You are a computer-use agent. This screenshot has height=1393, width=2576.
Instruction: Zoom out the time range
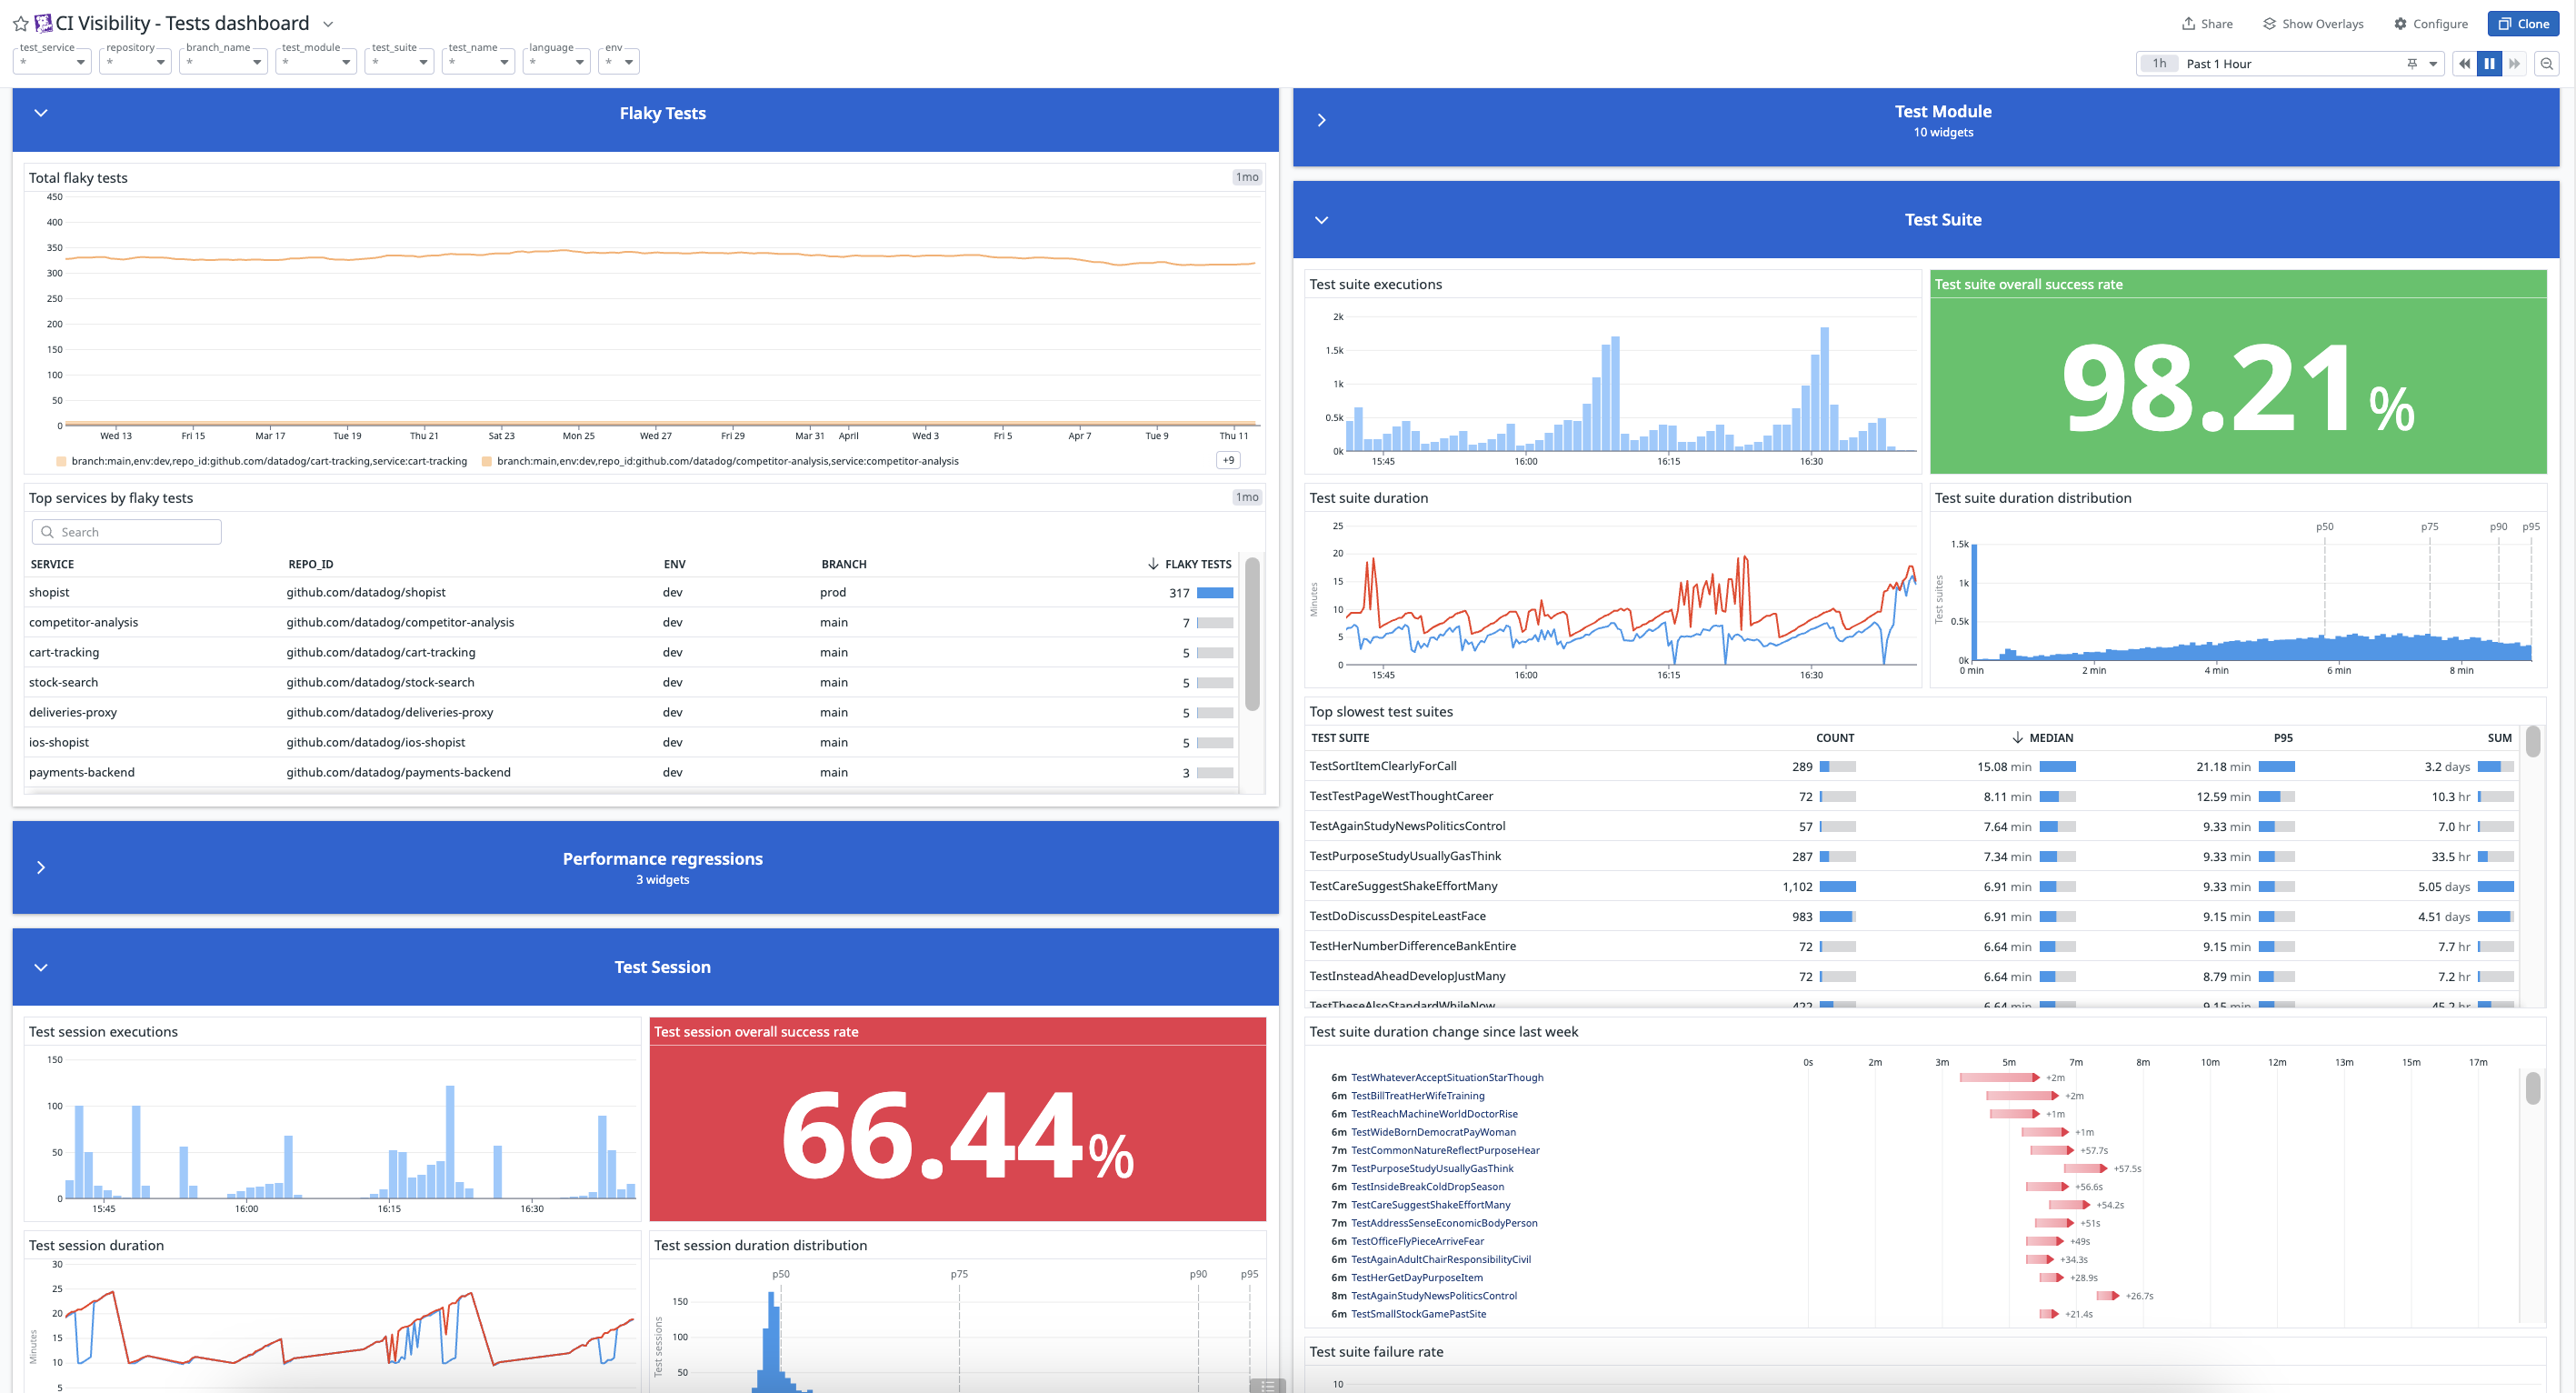(2547, 64)
